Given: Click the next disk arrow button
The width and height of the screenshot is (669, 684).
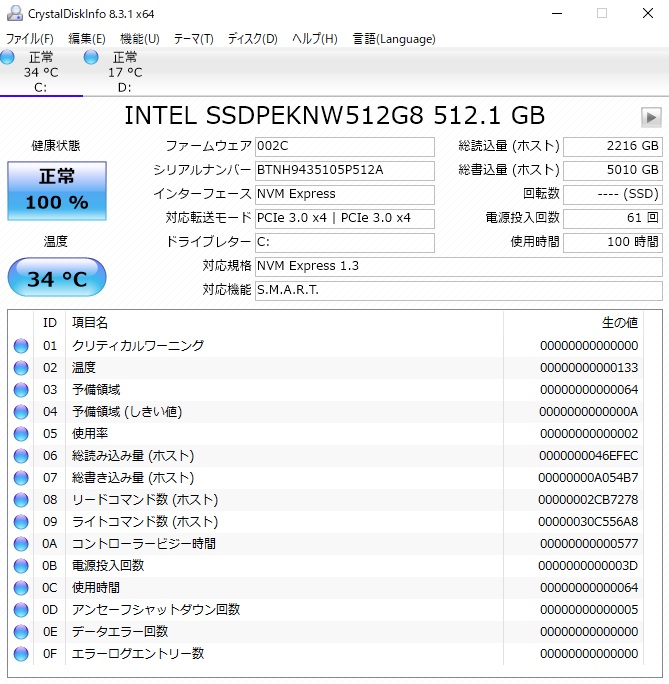Looking at the screenshot, I should tap(651, 117).
